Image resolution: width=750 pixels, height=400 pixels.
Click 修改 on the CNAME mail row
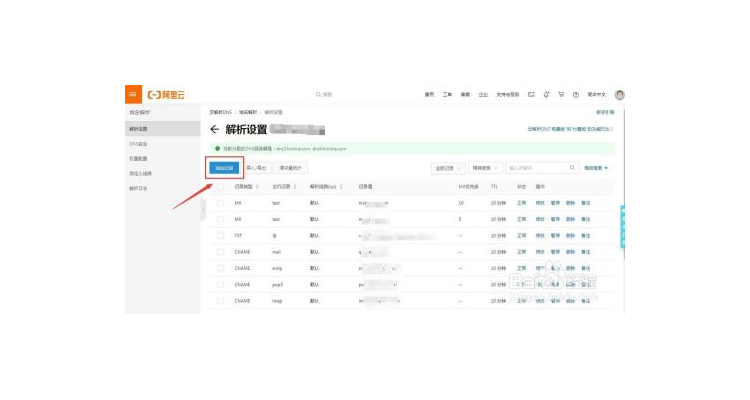click(540, 252)
